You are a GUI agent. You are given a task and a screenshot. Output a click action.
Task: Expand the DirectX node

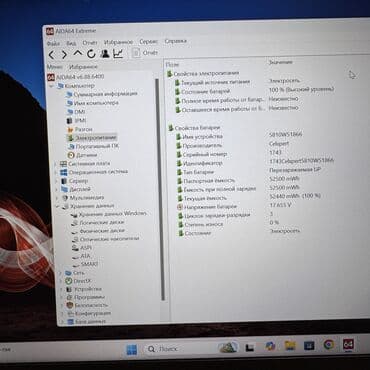coord(61,281)
